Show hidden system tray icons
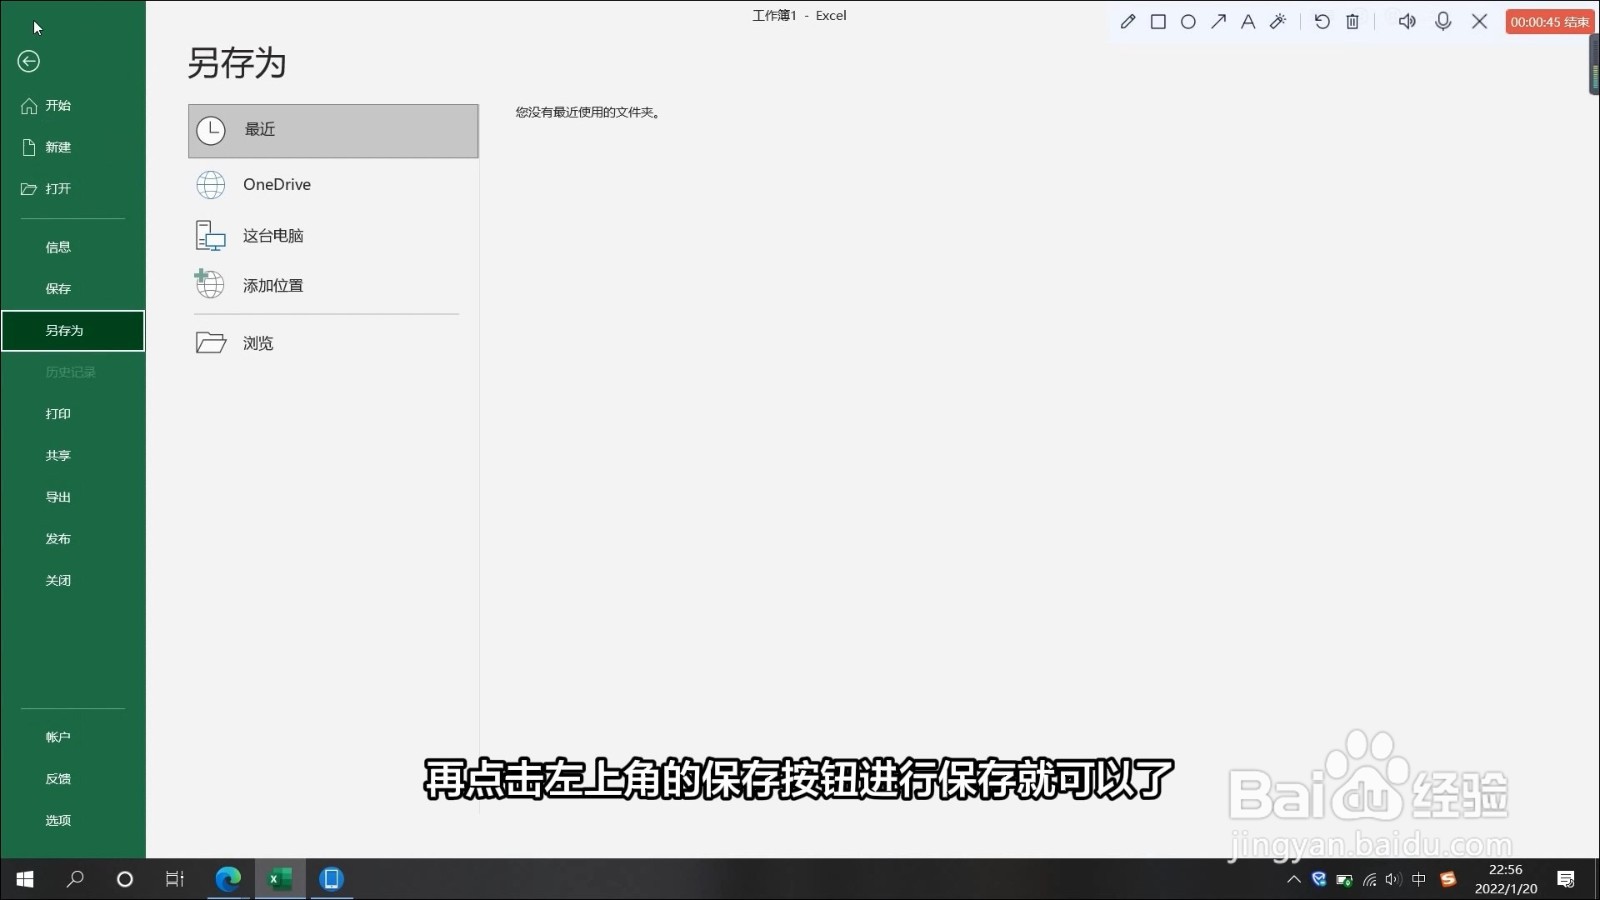 coord(1294,880)
